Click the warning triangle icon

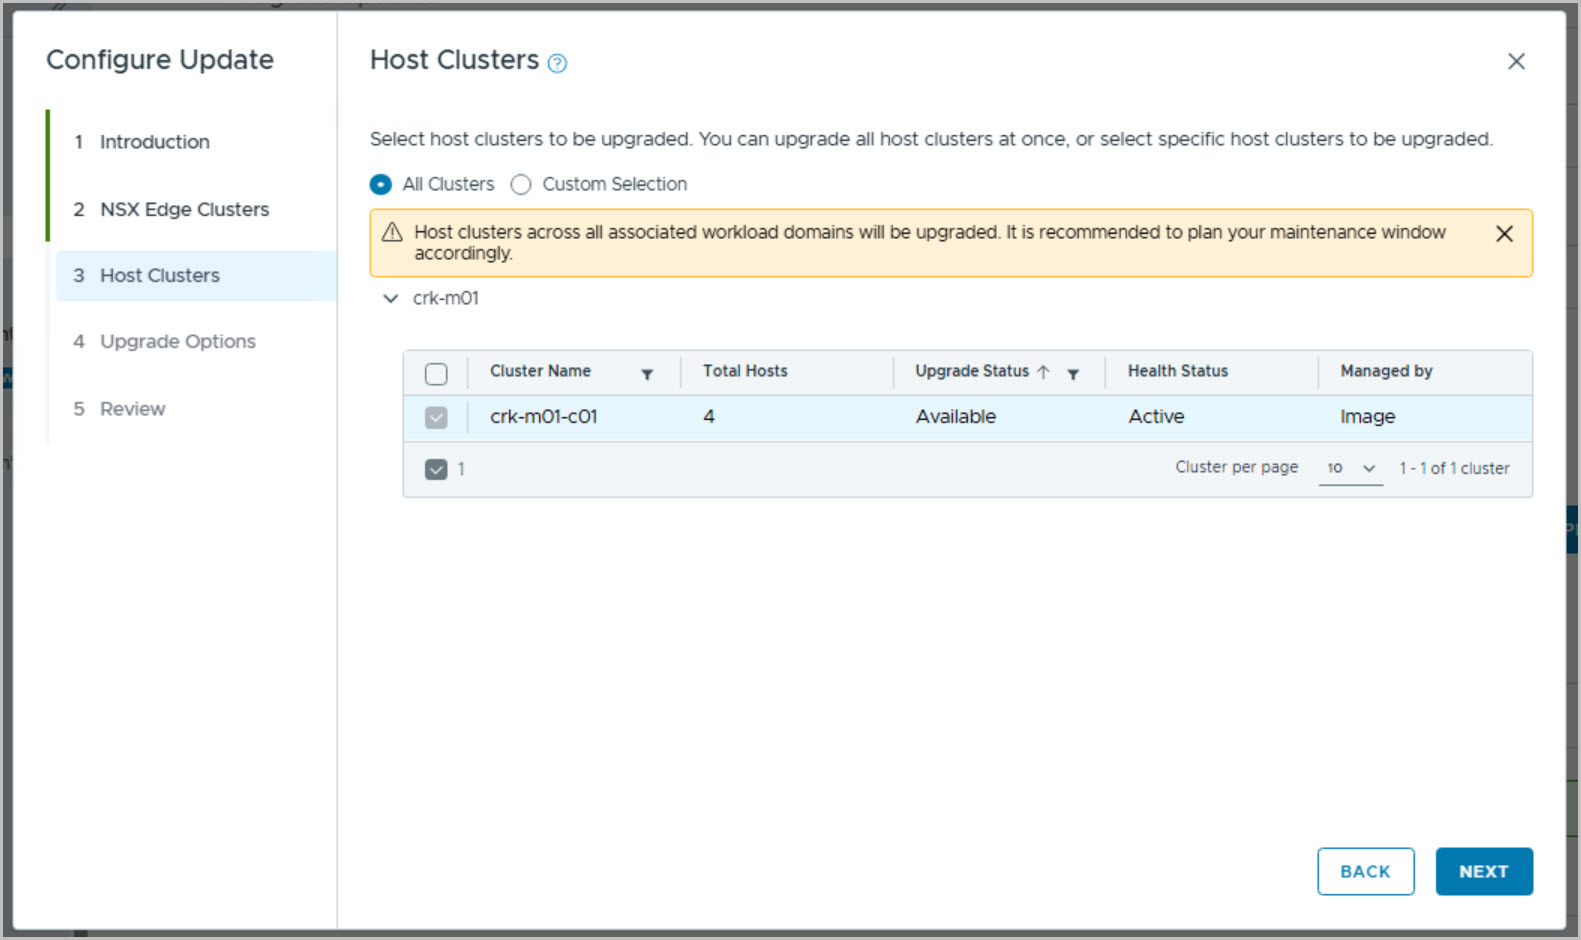click(392, 232)
